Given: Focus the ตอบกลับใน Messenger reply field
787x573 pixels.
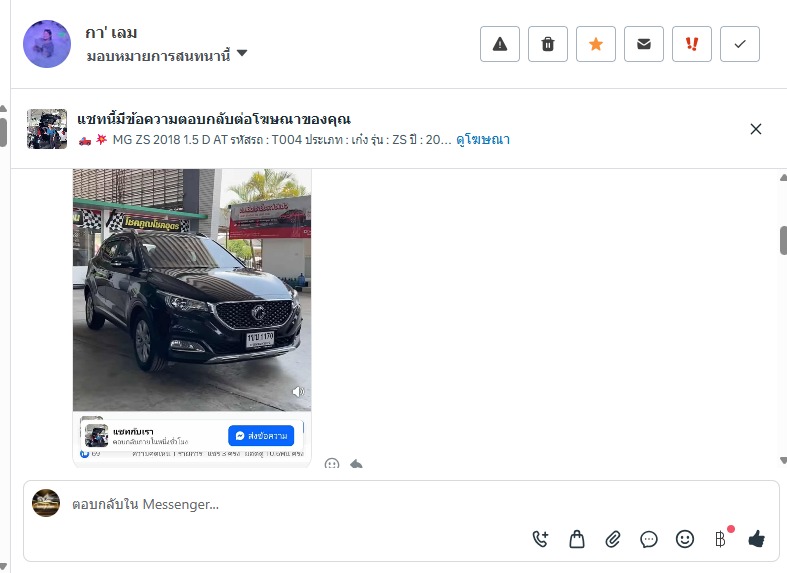Looking at the screenshot, I should (402, 504).
